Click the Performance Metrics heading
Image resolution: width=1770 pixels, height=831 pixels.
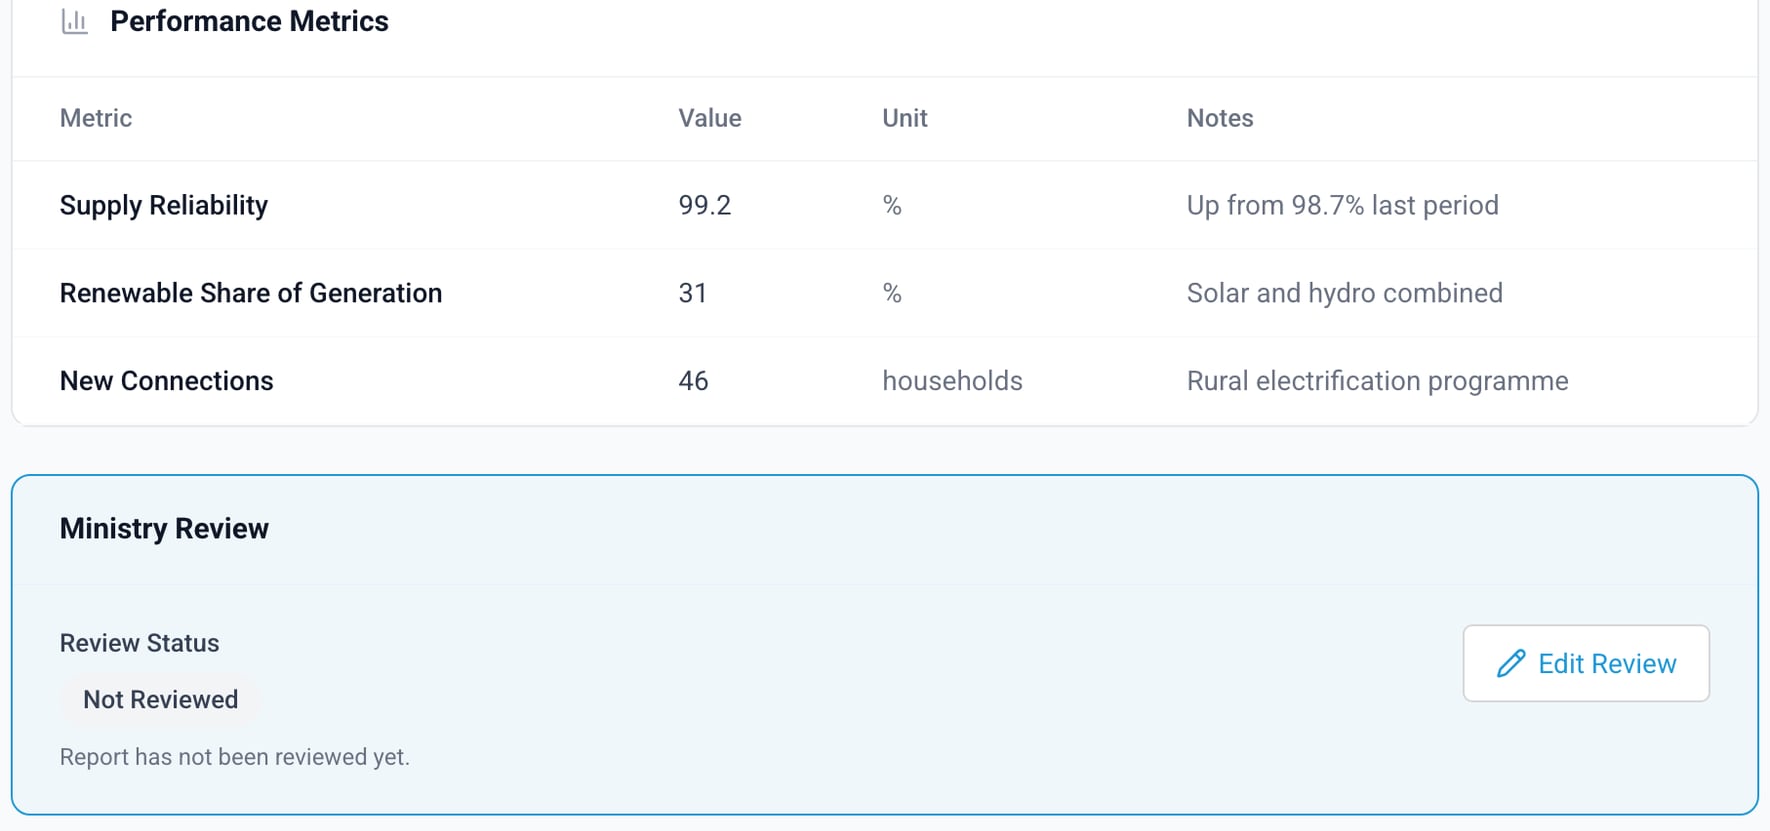coord(249,21)
